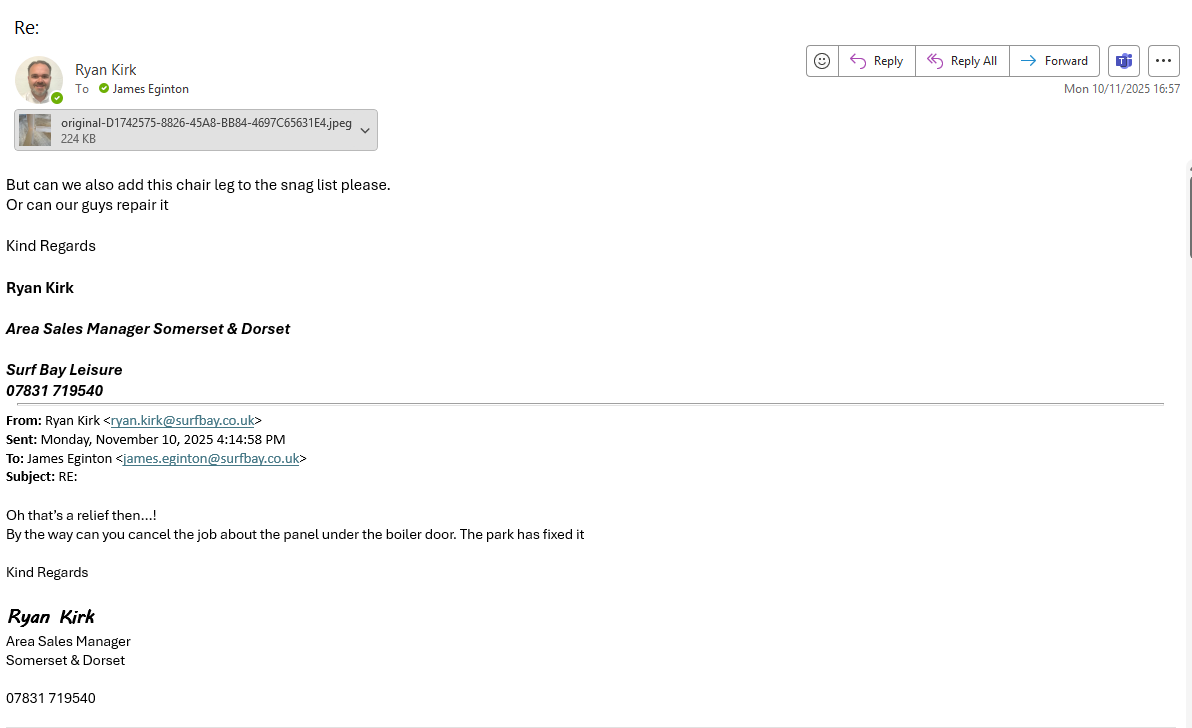Preview the attachment thumbnail image
This screenshot has width=1192, height=728.
pyautogui.click(x=35, y=130)
